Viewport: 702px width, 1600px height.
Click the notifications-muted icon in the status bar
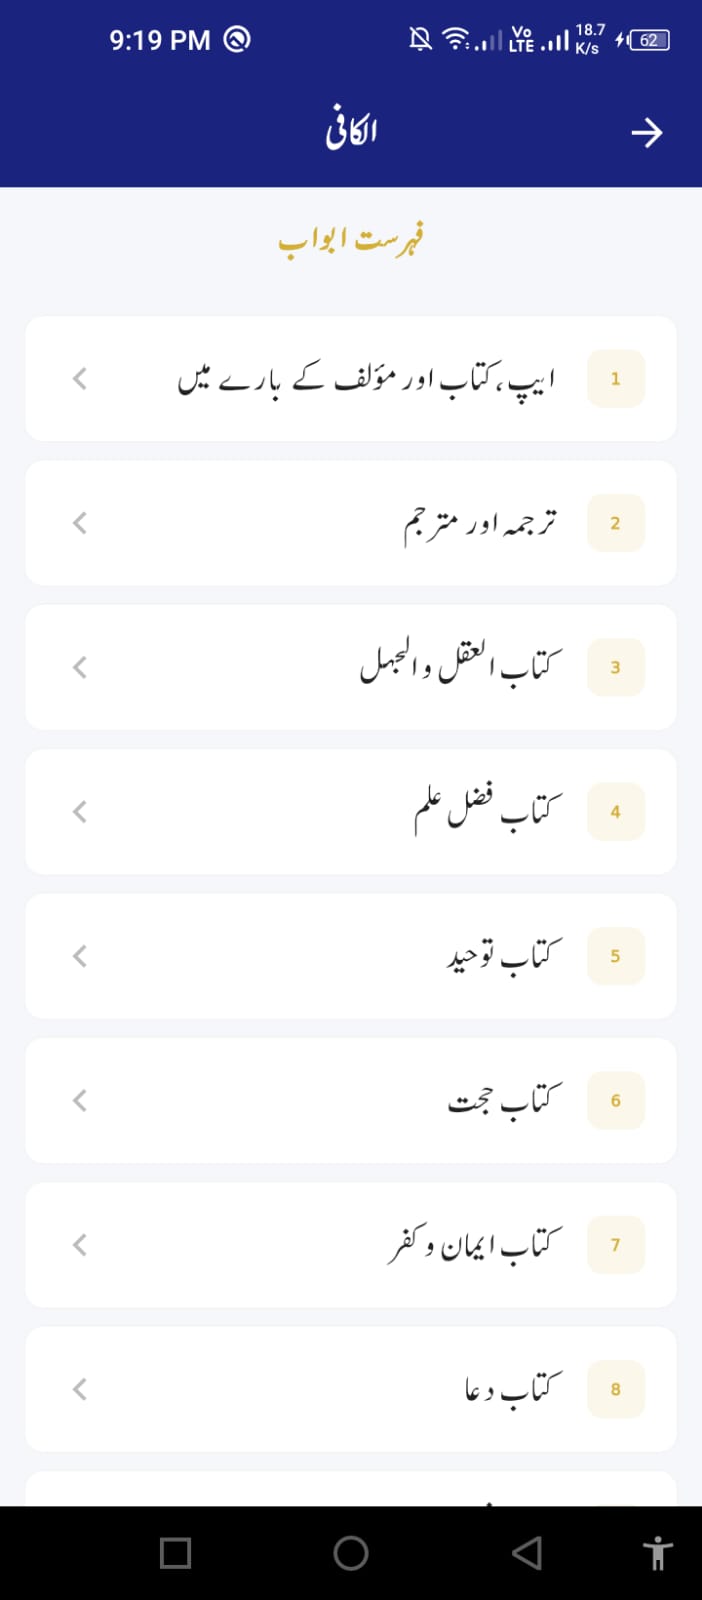point(419,38)
